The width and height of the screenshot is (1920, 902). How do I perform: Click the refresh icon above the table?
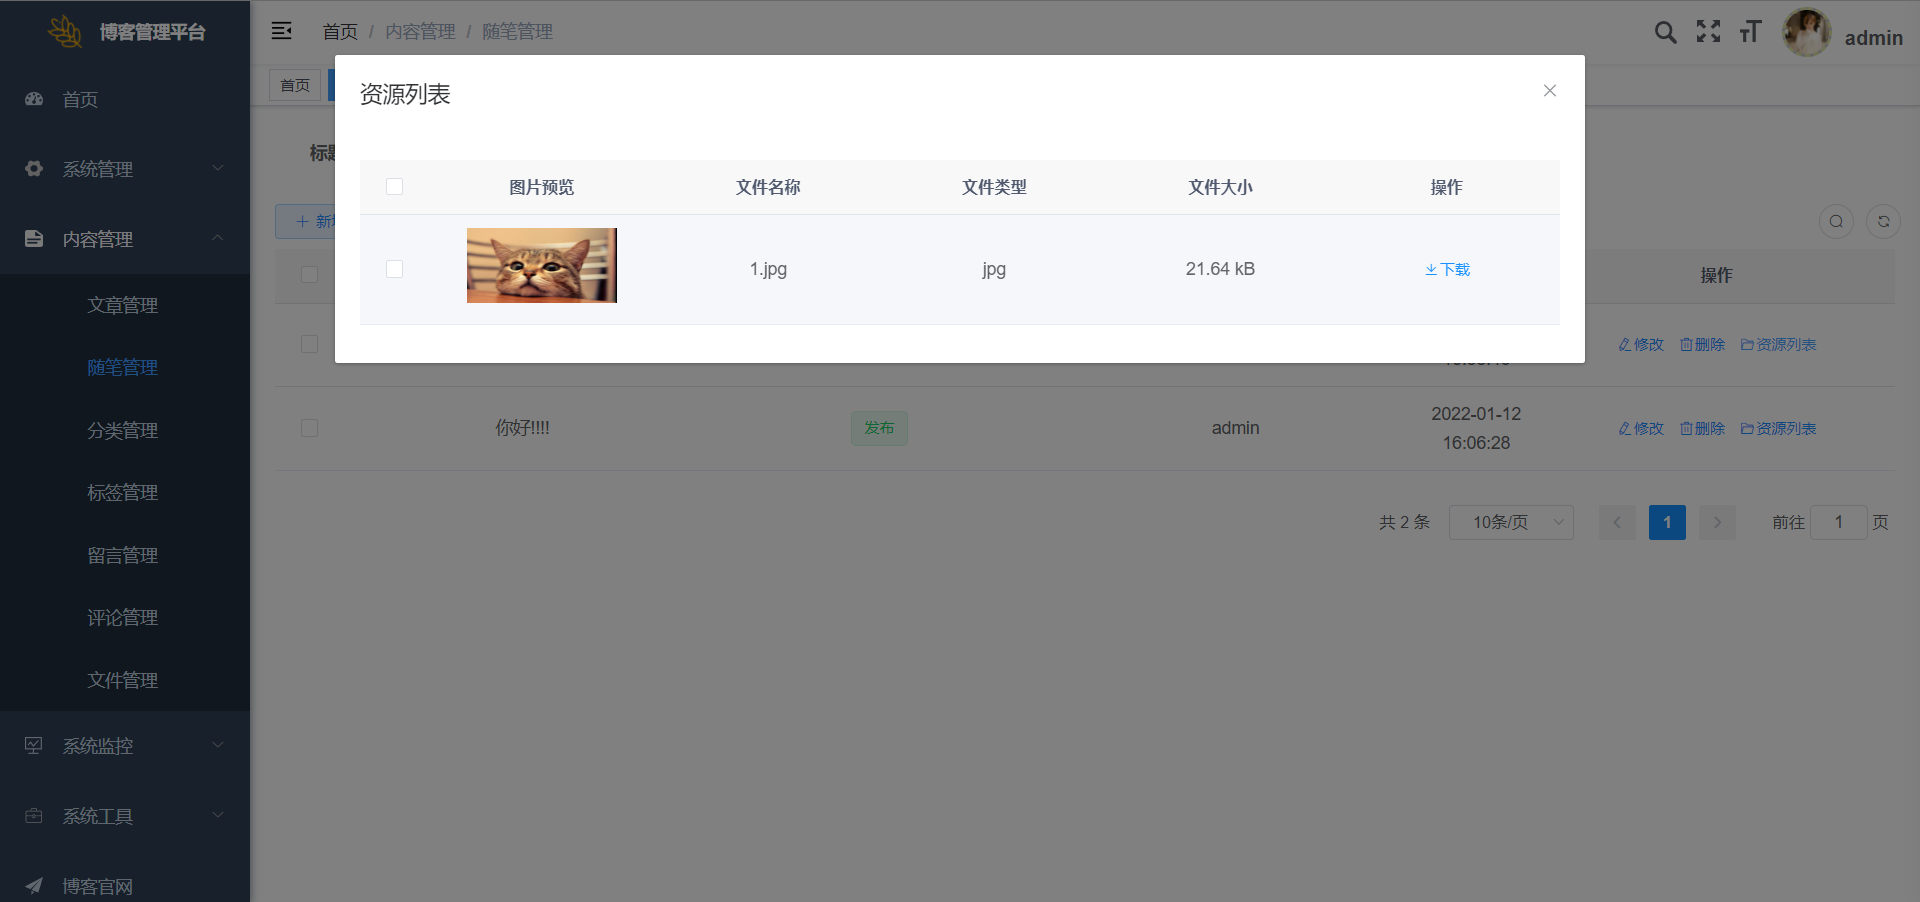pos(1883,222)
